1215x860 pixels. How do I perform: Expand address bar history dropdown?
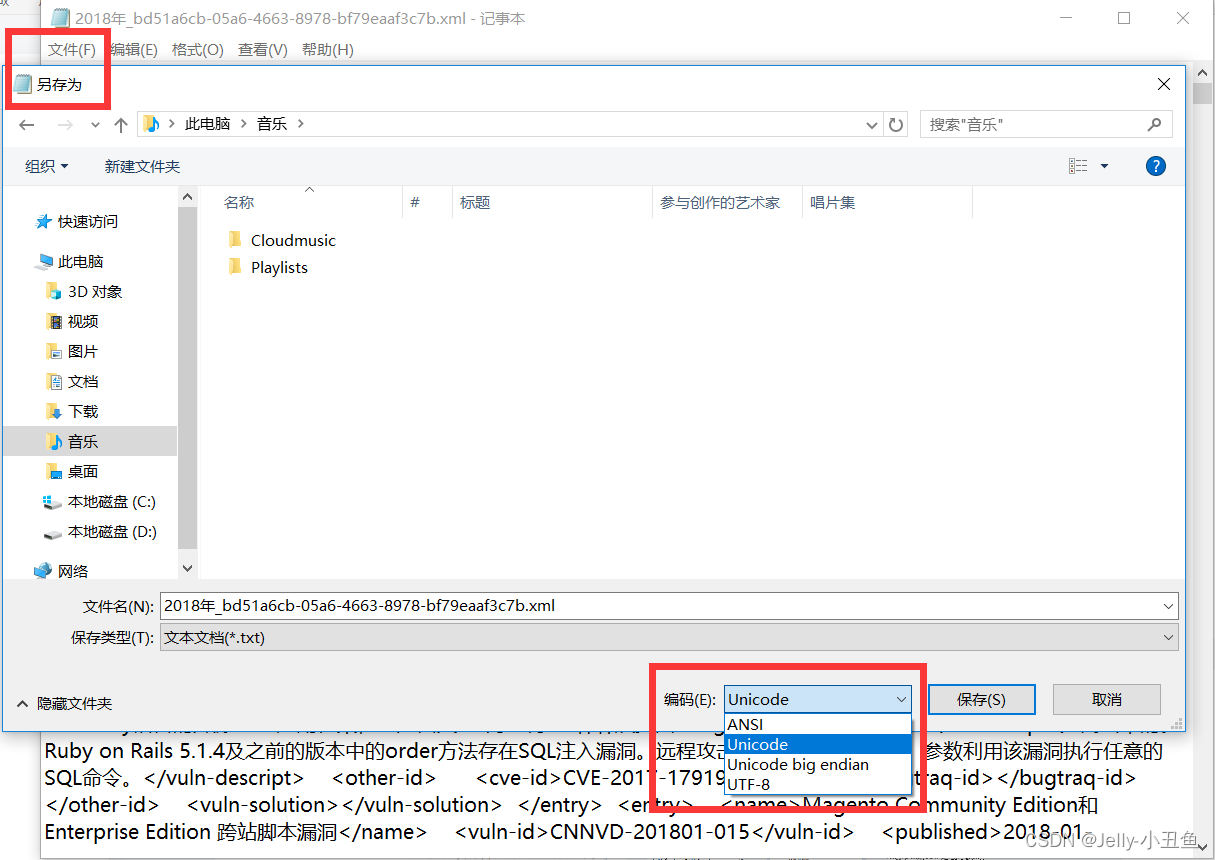click(871, 124)
